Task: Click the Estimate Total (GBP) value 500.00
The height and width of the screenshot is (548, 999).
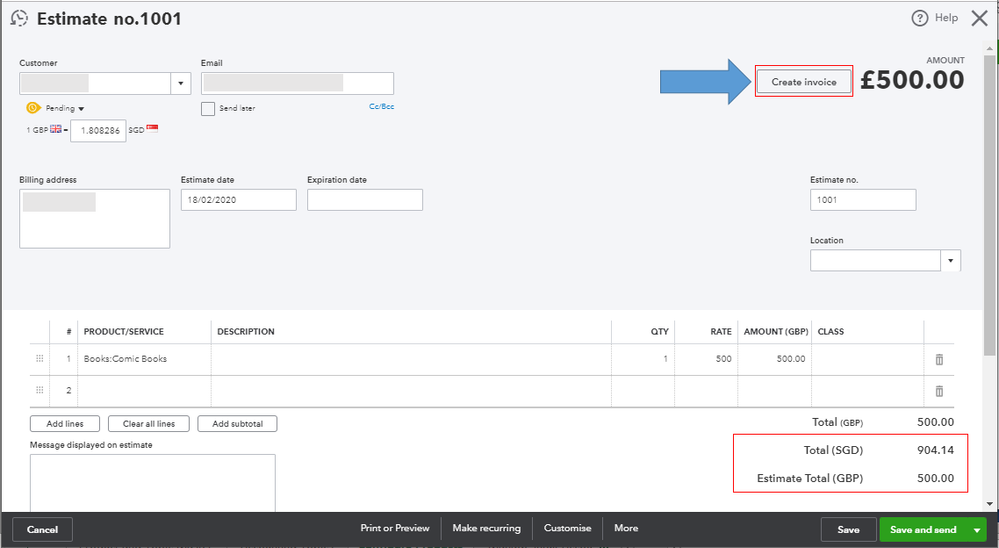Action: [x=935, y=479]
